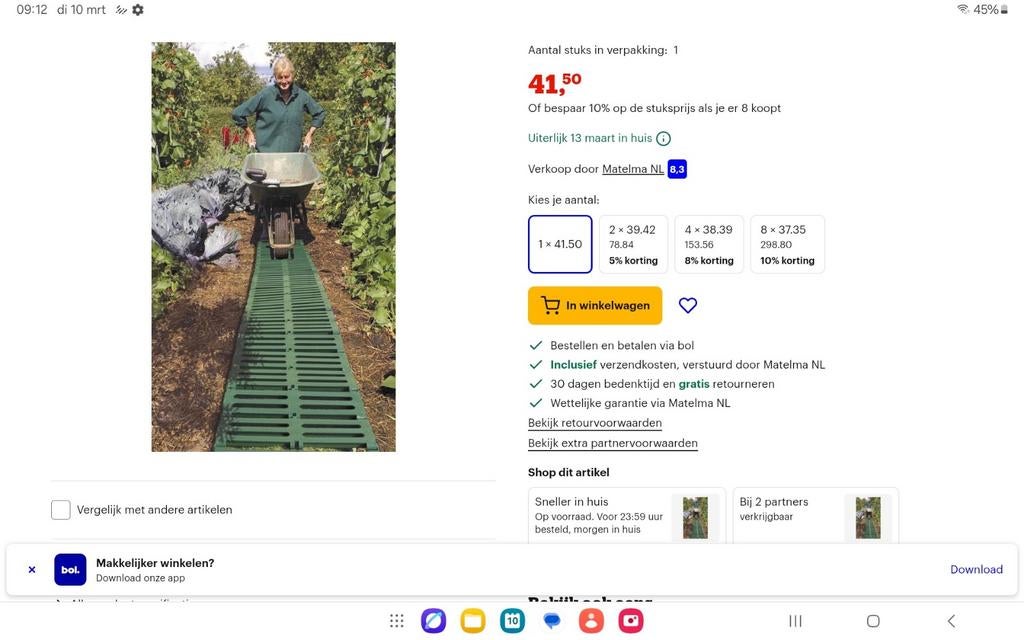Select the 8 × 37.35 quantity option
The width and height of the screenshot is (1024, 640).
click(x=787, y=243)
